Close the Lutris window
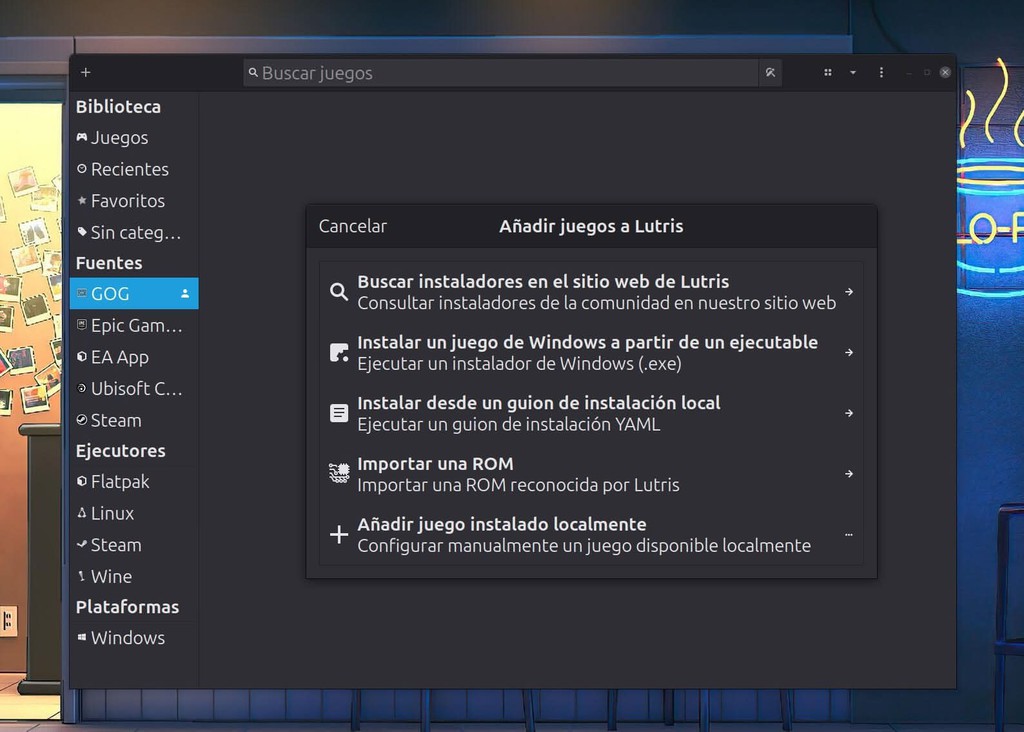1024x732 pixels. [x=945, y=72]
